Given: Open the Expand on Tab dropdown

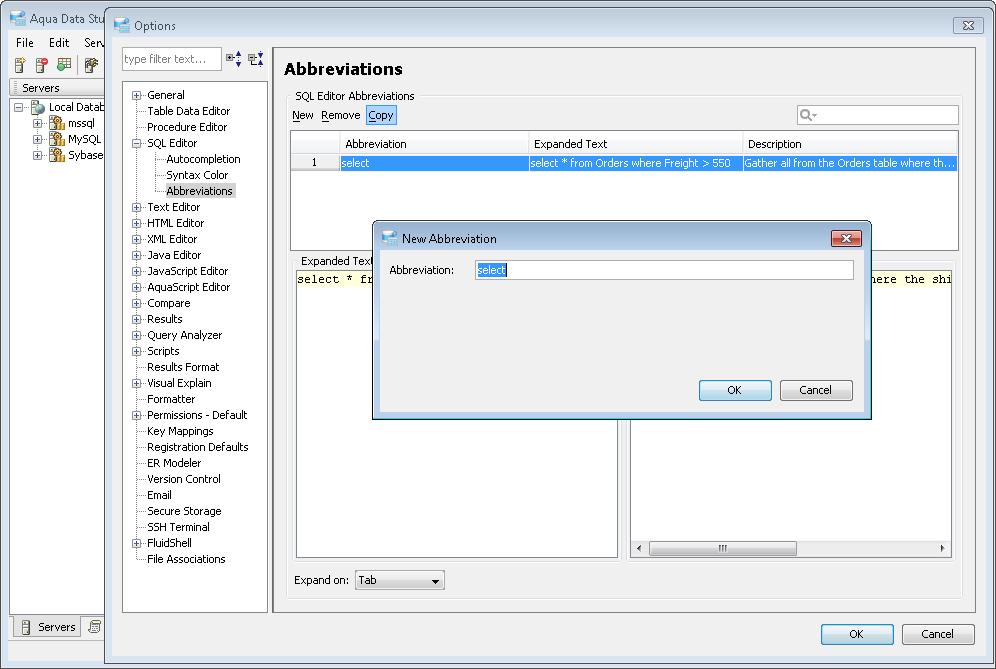Looking at the screenshot, I should pyautogui.click(x=400, y=580).
